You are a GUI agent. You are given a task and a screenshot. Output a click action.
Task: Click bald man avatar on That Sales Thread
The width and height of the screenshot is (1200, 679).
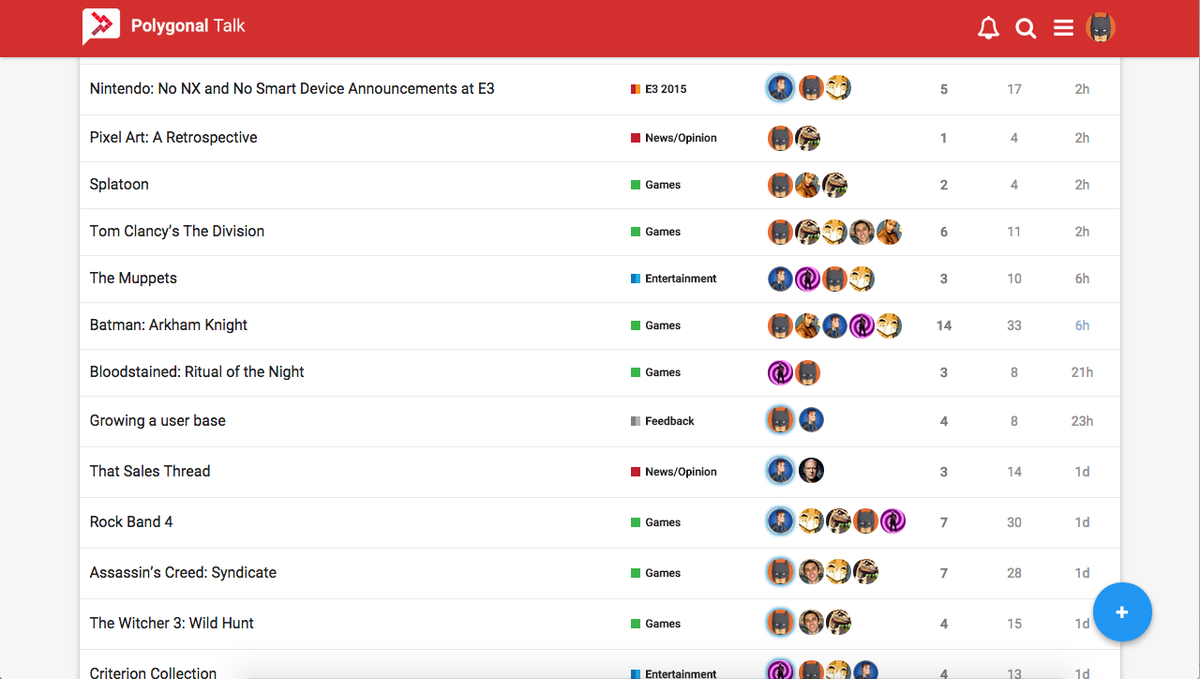811,470
